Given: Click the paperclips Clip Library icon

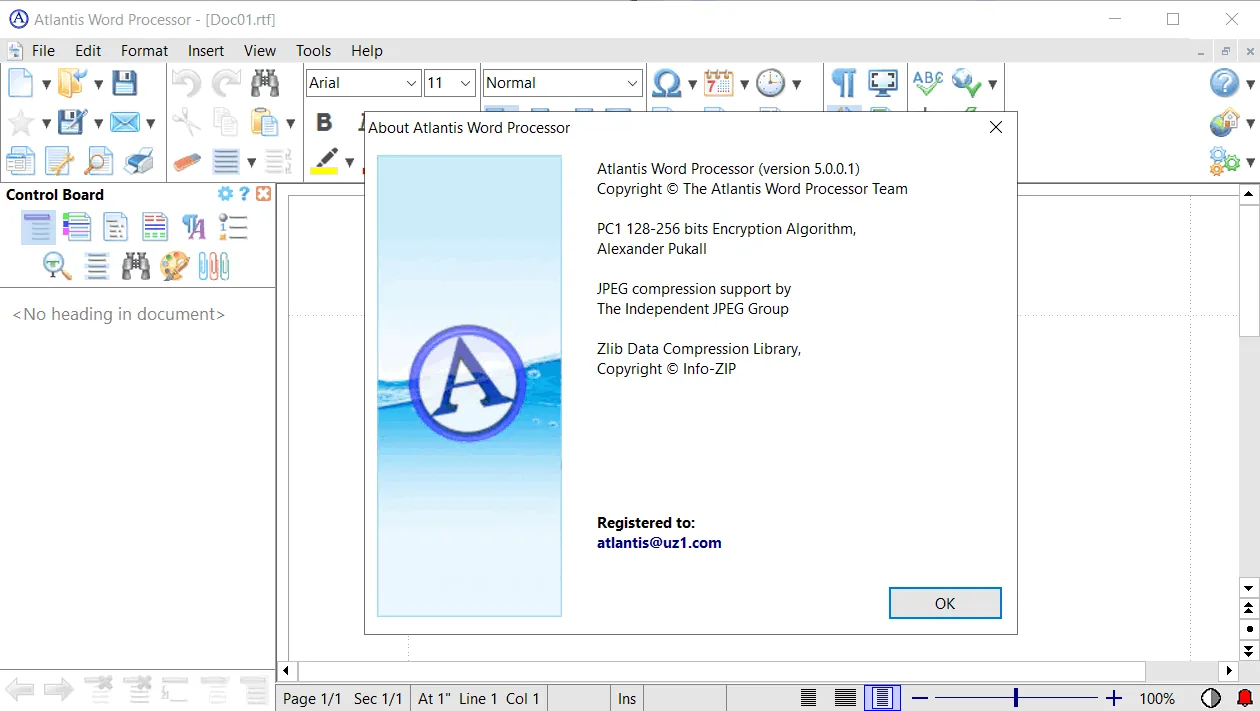Looking at the screenshot, I should 214,265.
